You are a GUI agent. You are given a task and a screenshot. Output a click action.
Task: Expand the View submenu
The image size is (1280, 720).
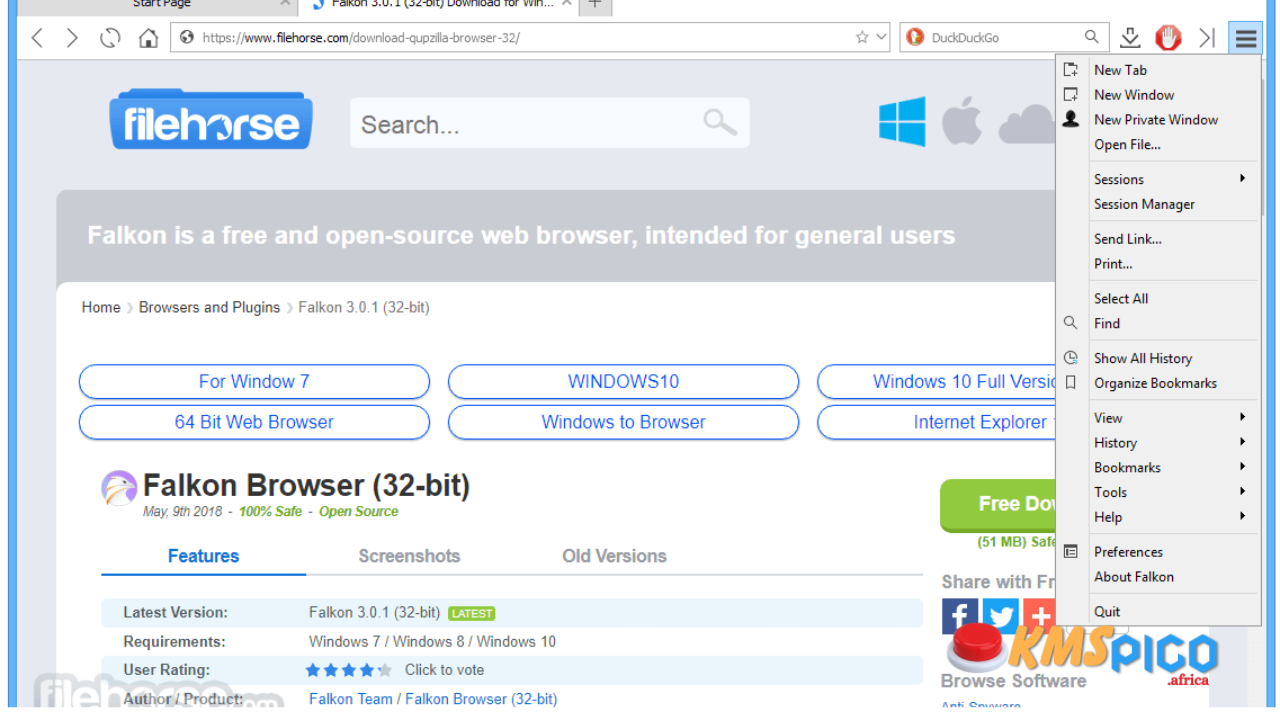tap(1158, 418)
